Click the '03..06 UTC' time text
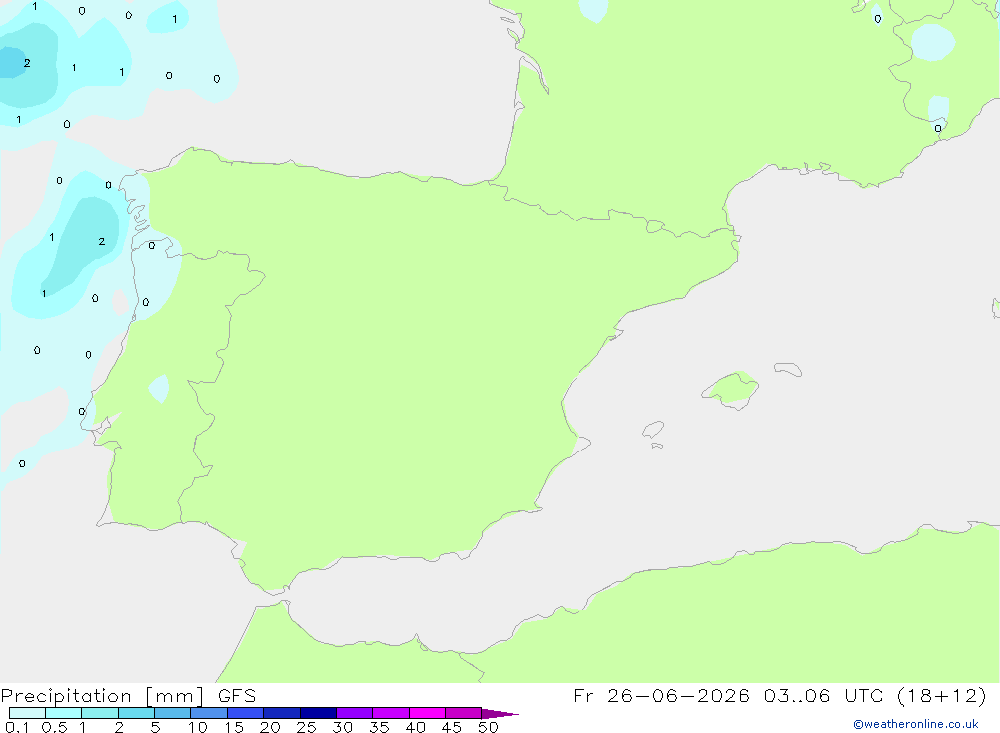 [823, 695]
